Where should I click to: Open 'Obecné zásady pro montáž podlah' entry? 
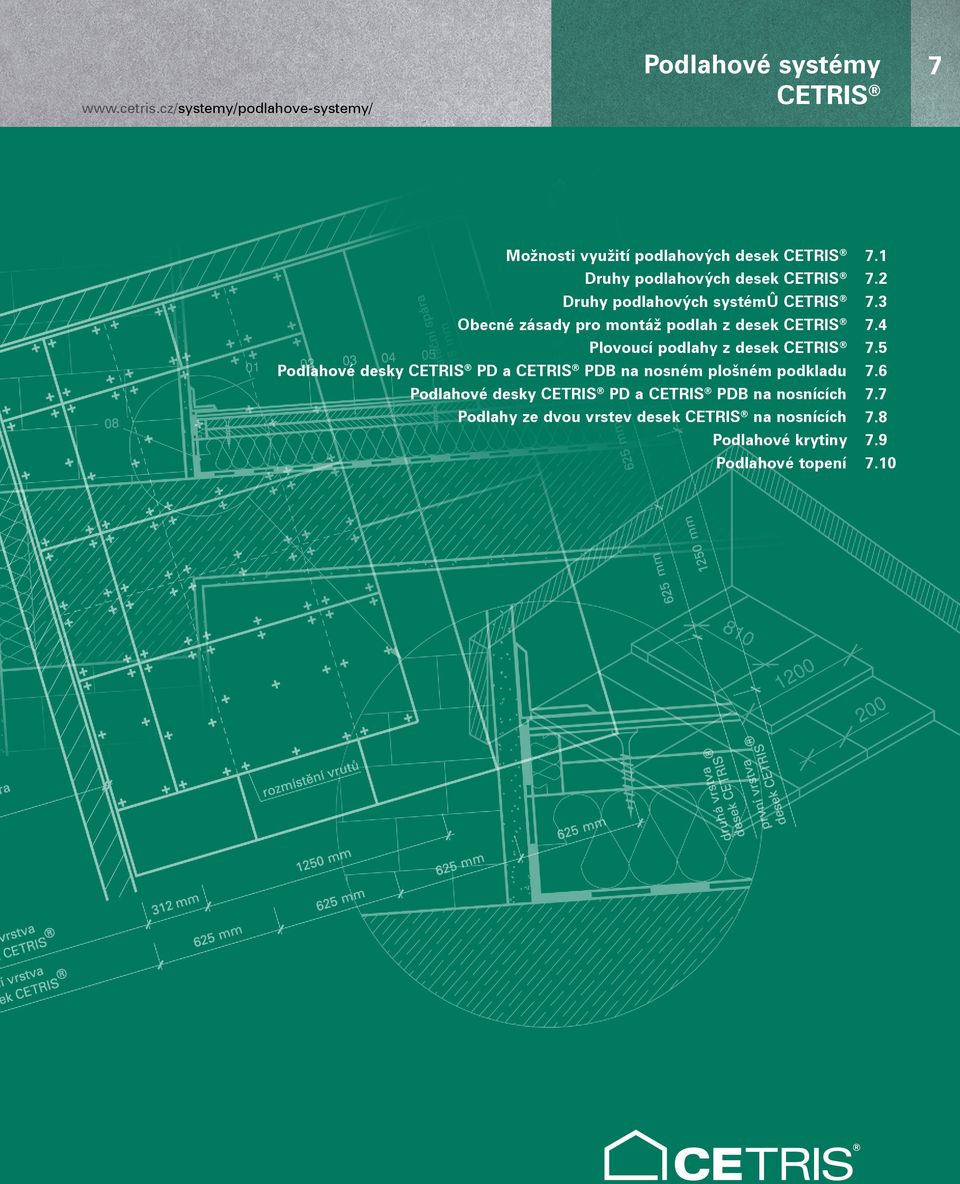click(x=652, y=325)
